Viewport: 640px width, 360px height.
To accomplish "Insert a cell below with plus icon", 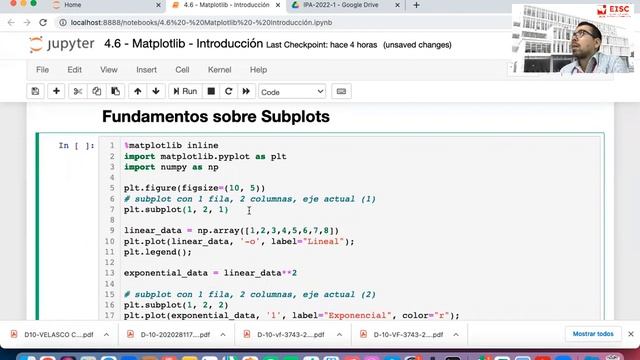I will [x=56, y=91].
